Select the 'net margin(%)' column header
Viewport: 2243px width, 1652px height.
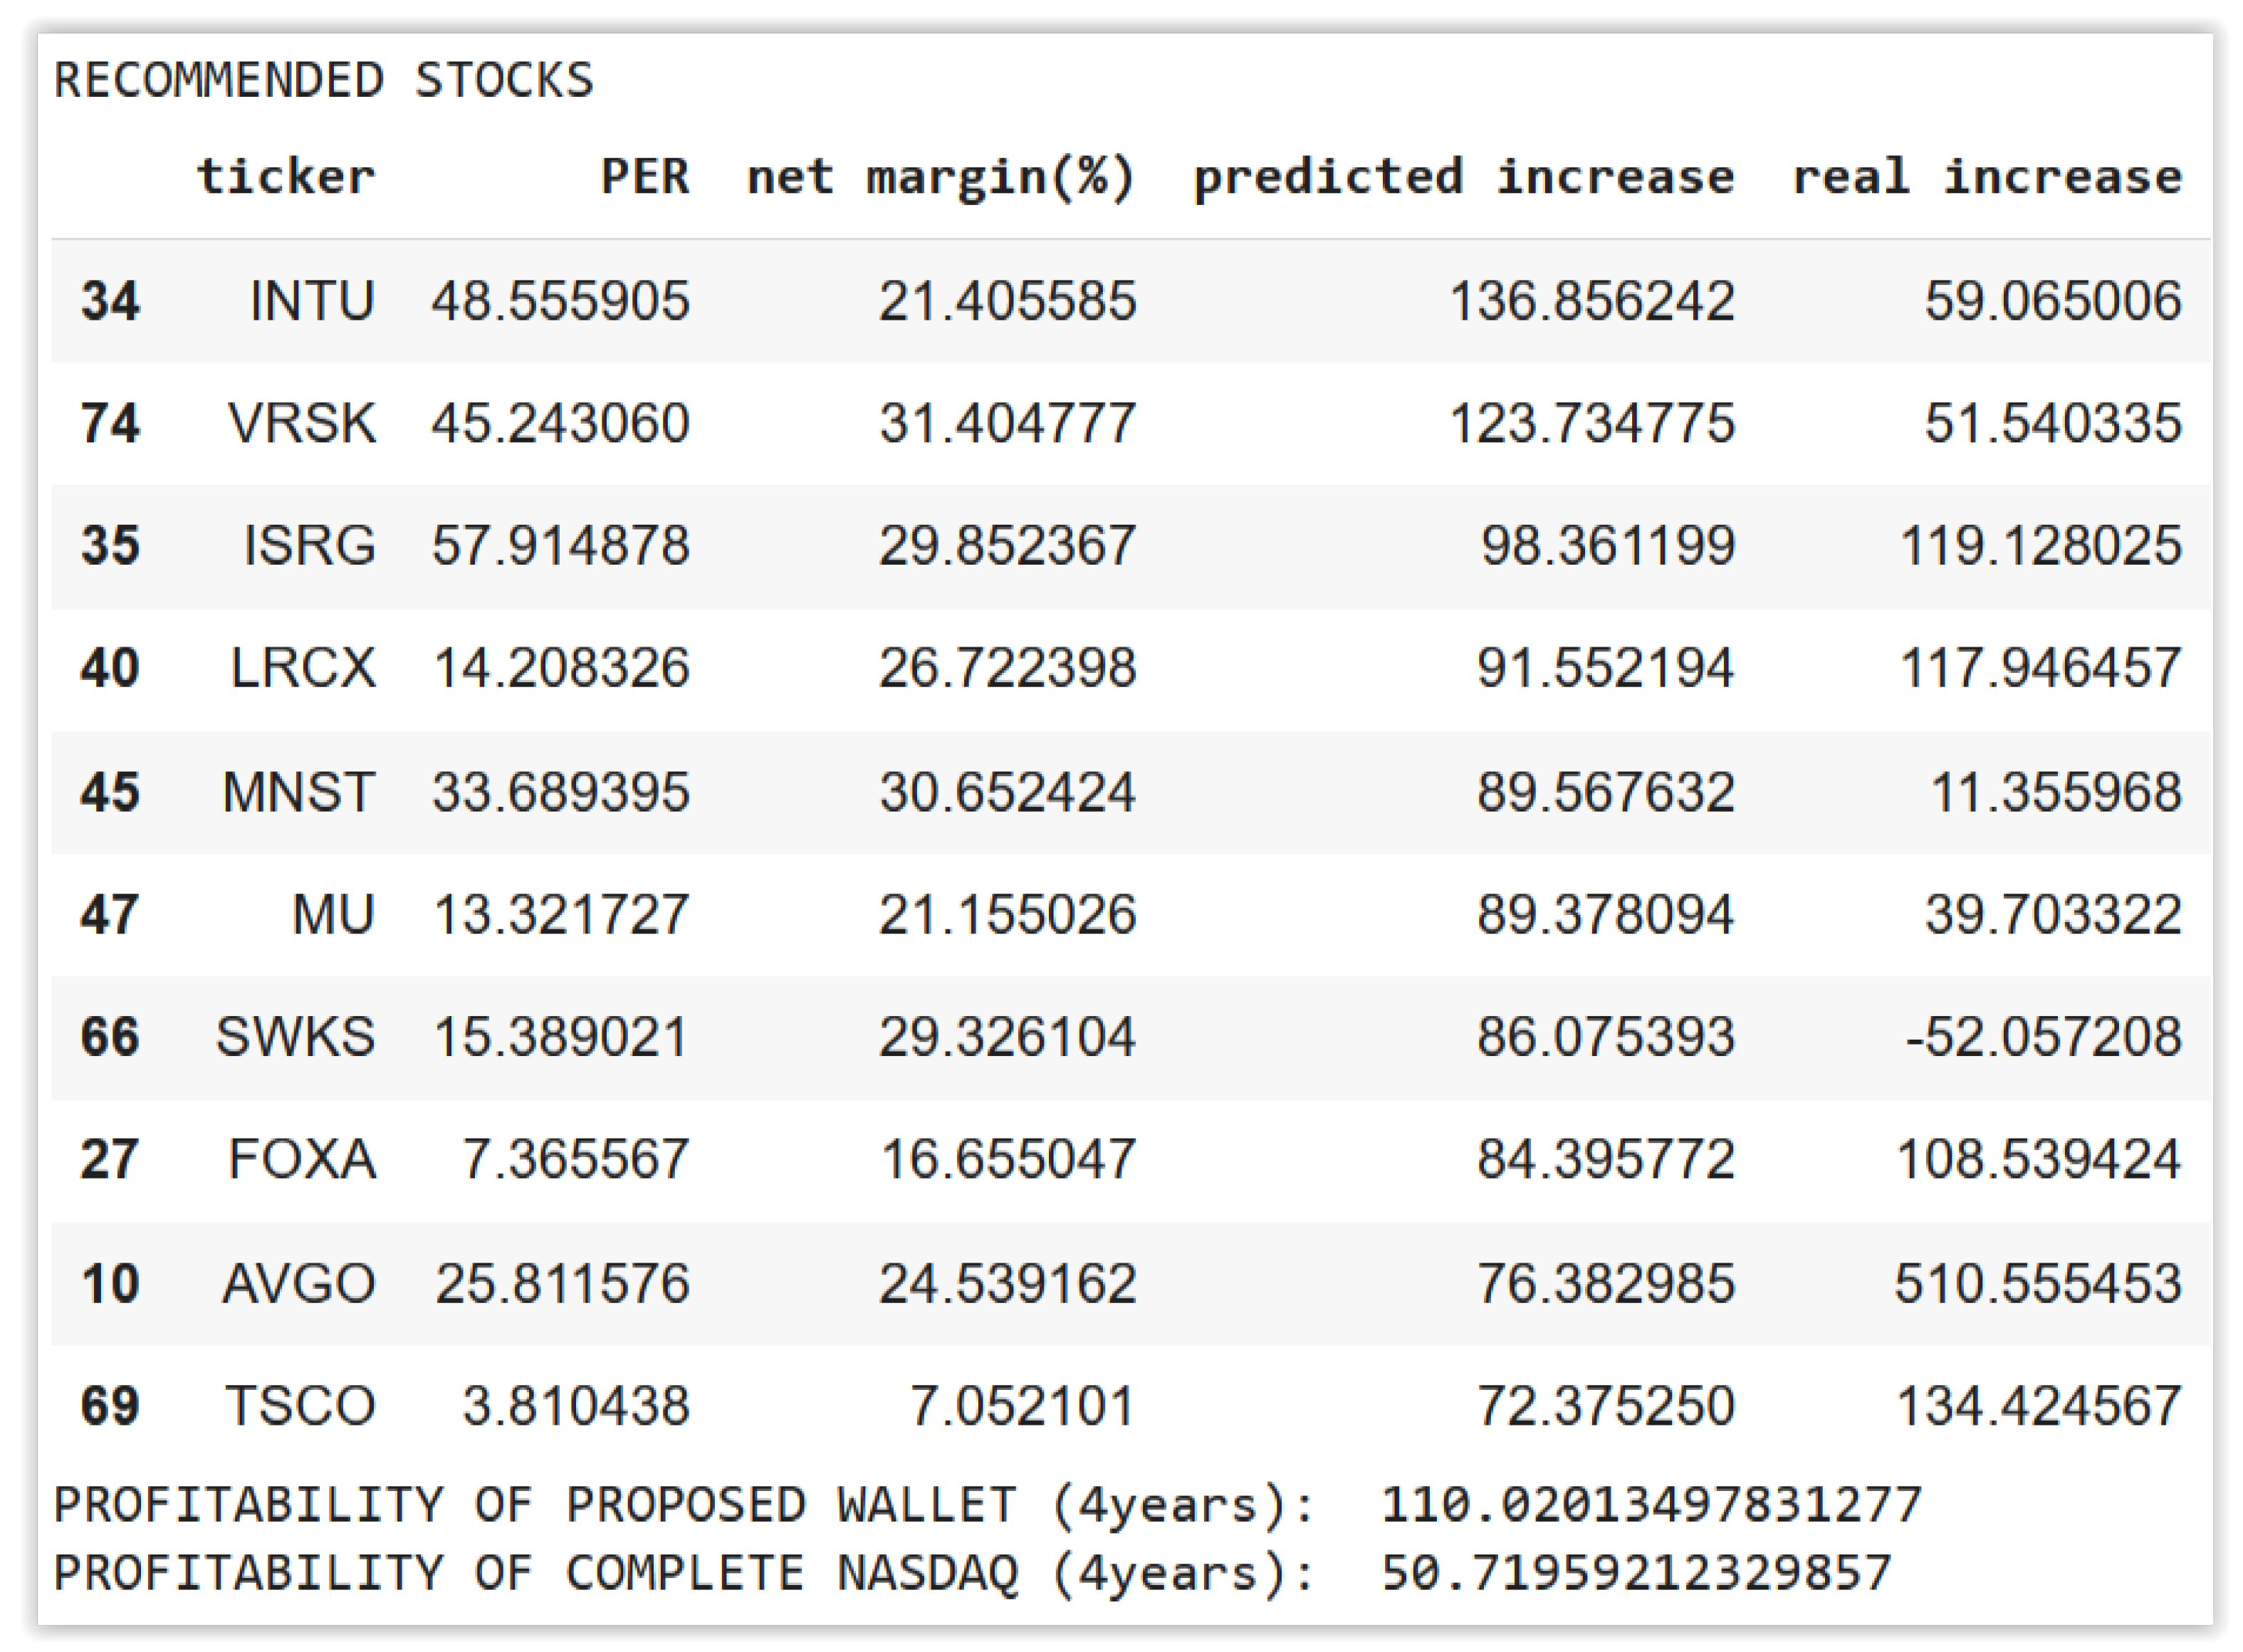pos(941,178)
